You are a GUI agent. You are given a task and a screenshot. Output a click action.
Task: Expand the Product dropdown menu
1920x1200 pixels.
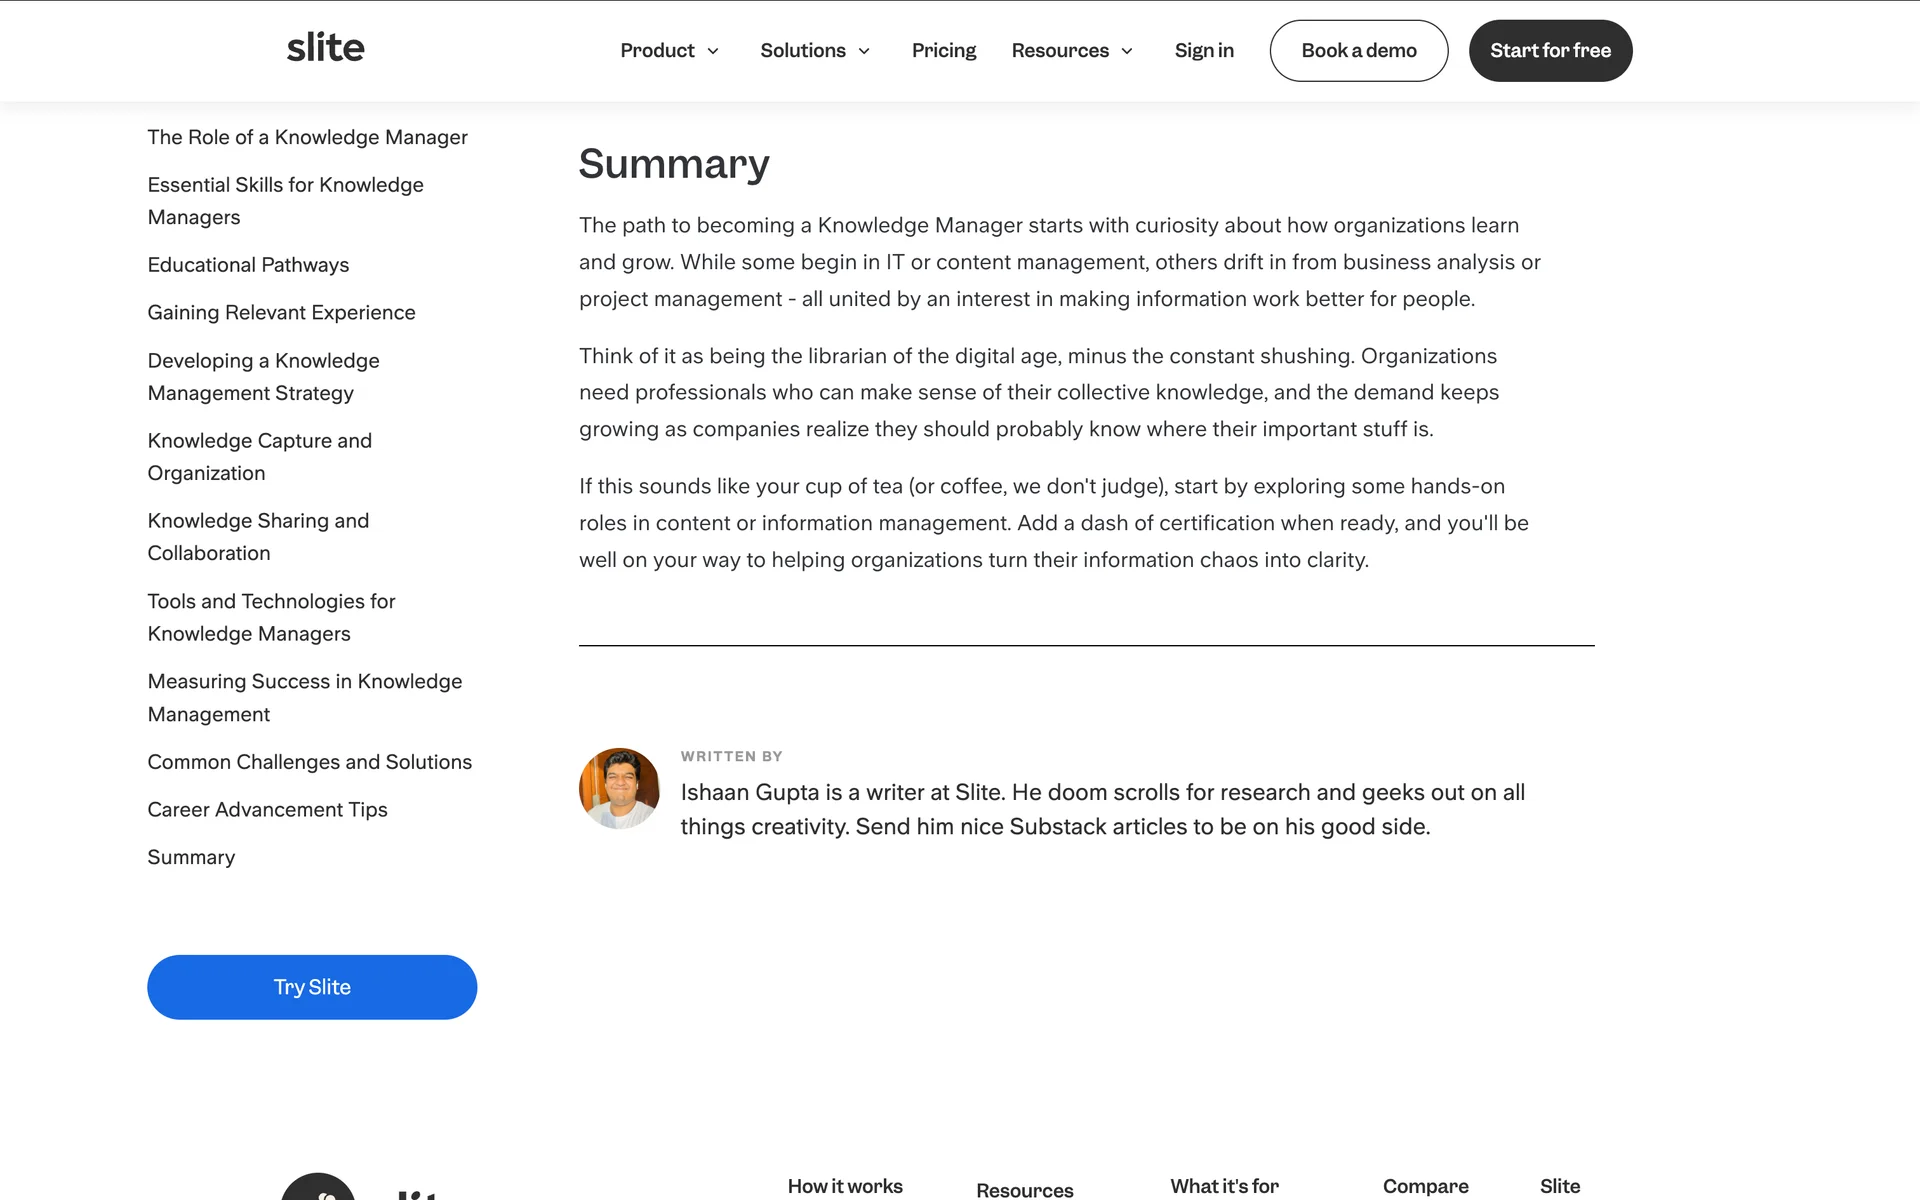coord(669,51)
